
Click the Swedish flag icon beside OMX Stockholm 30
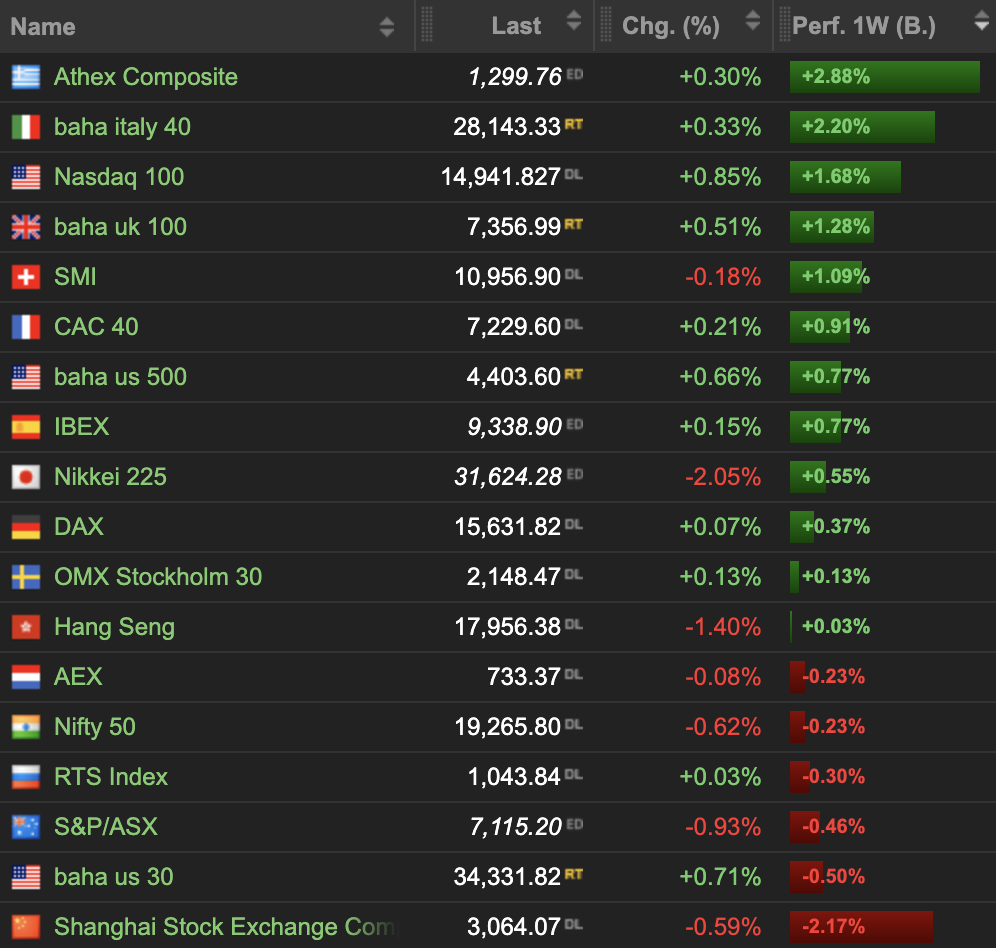click(26, 577)
